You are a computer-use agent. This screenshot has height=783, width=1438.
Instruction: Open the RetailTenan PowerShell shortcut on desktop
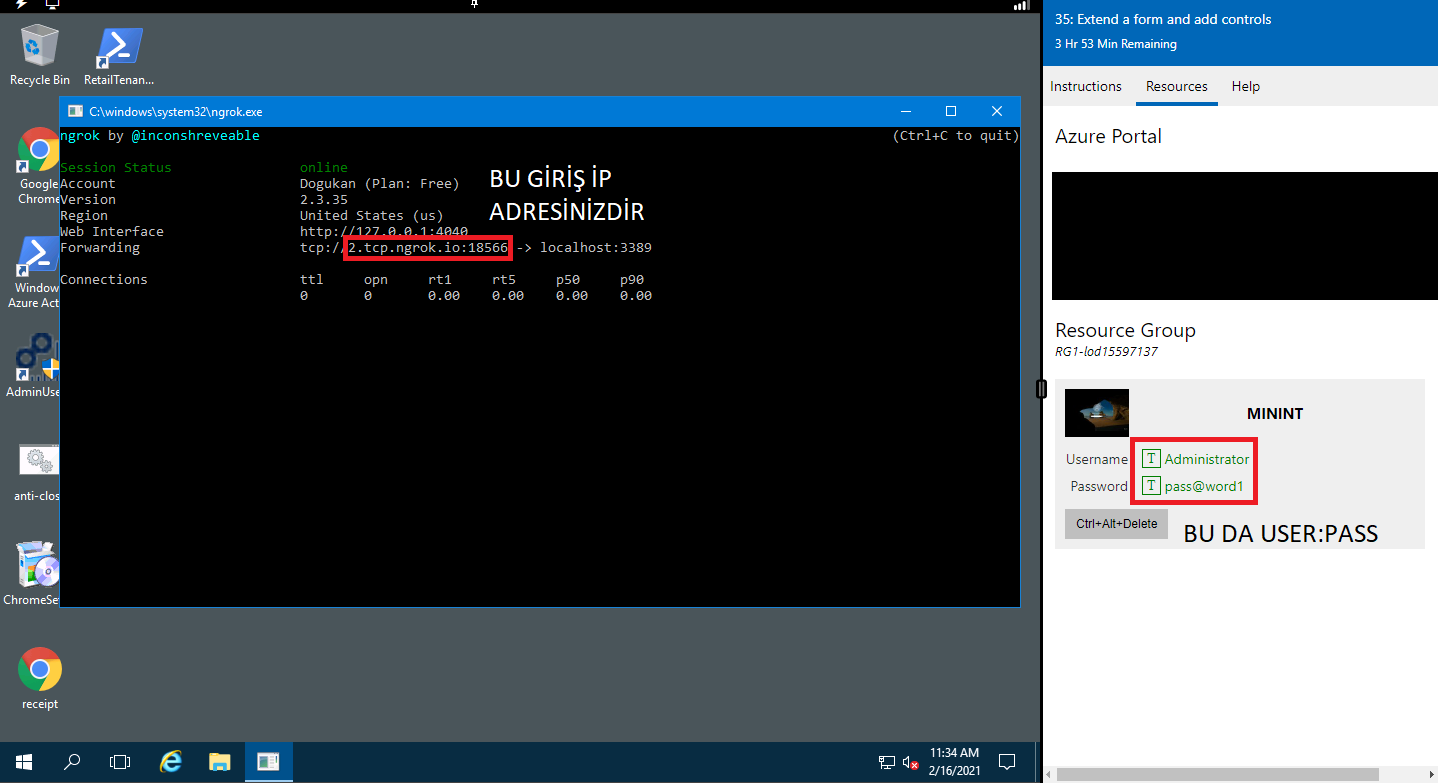point(119,55)
